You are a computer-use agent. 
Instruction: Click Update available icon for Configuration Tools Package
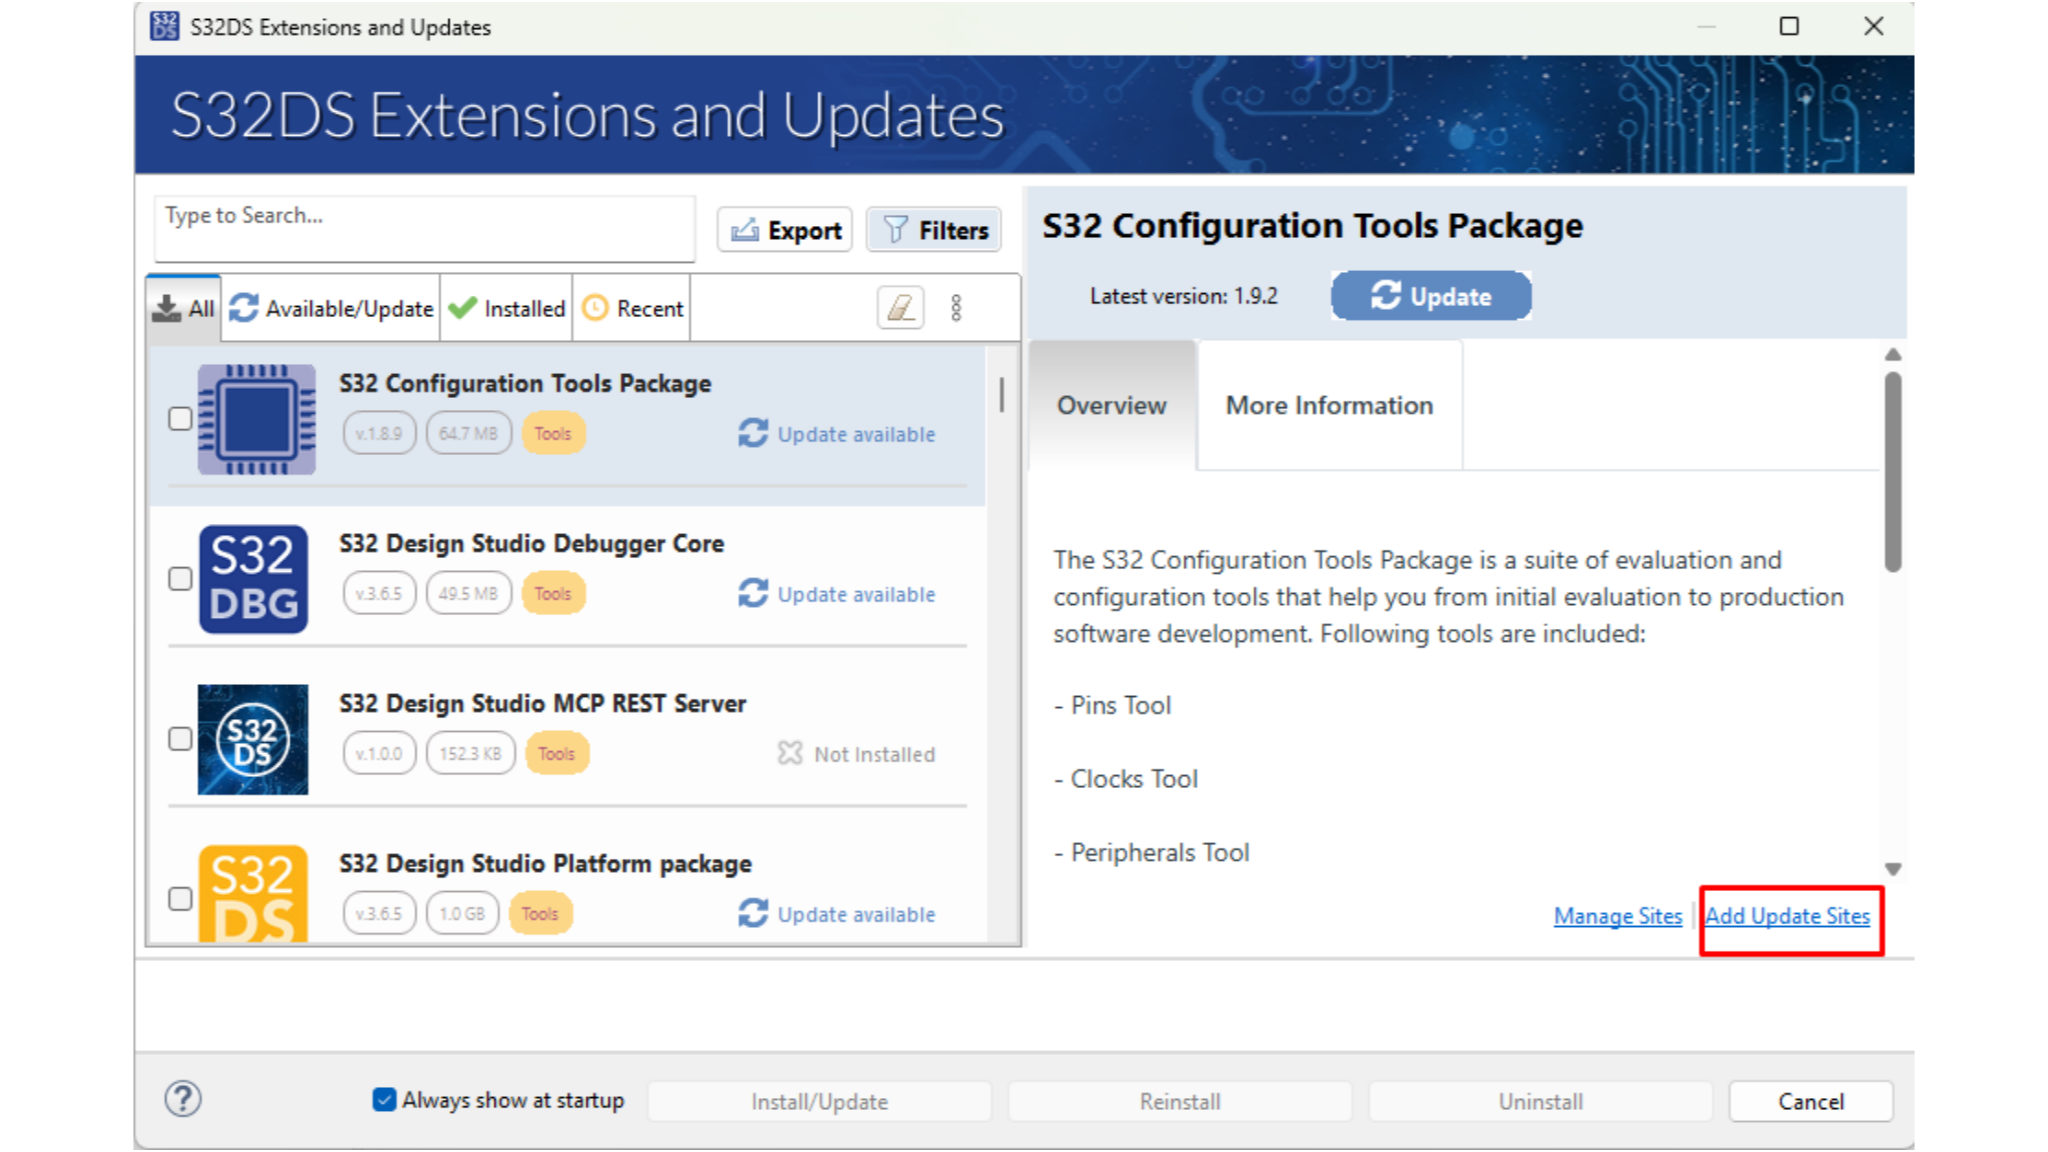[x=753, y=433]
